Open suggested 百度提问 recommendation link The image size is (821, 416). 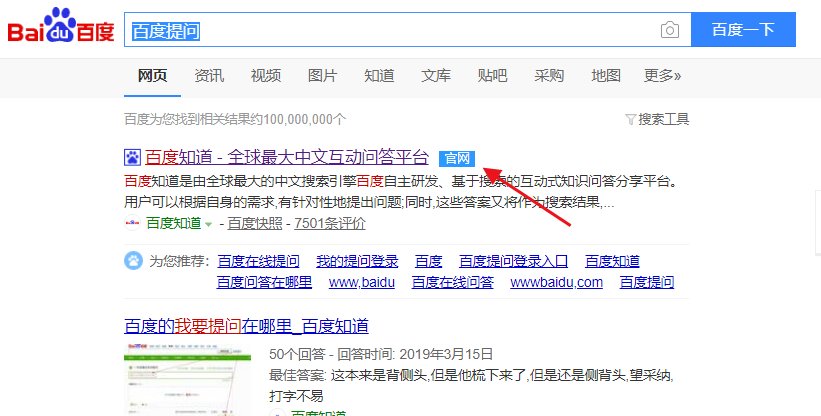click(x=647, y=283)
